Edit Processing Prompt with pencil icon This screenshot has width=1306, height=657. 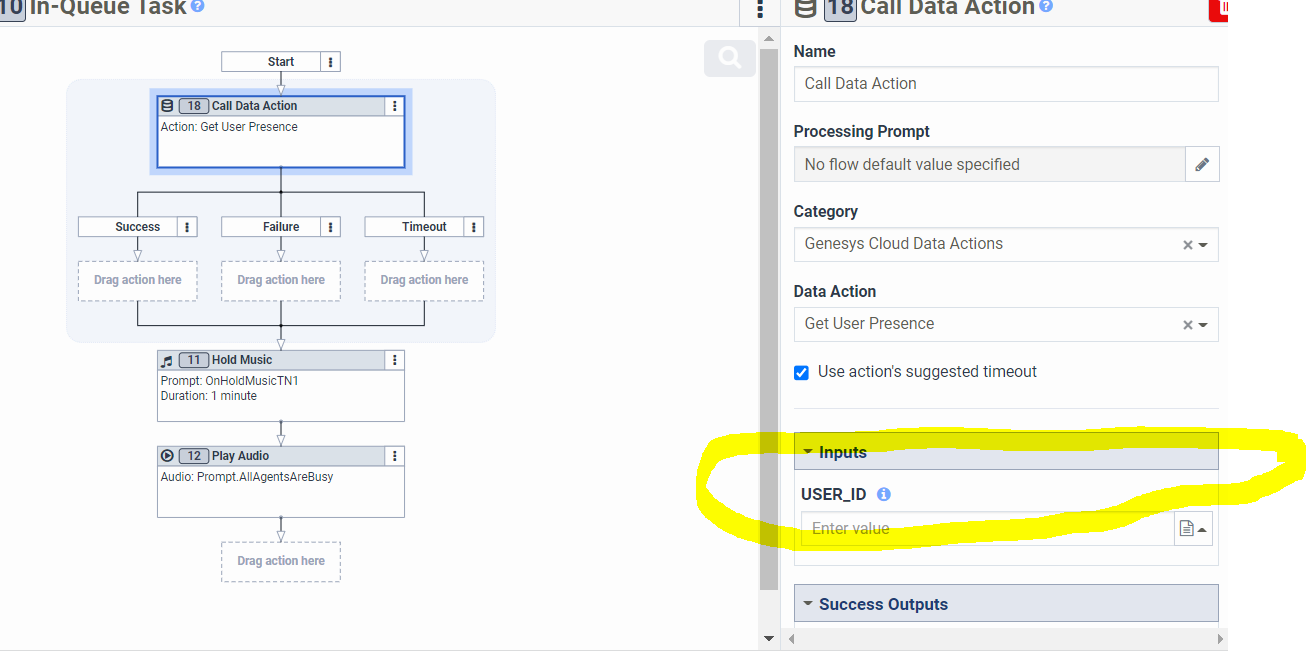pos(1202,164)
